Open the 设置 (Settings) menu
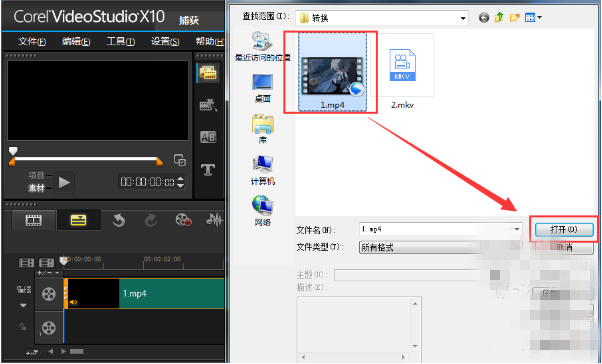602x364 pixels. coord(165,41)
